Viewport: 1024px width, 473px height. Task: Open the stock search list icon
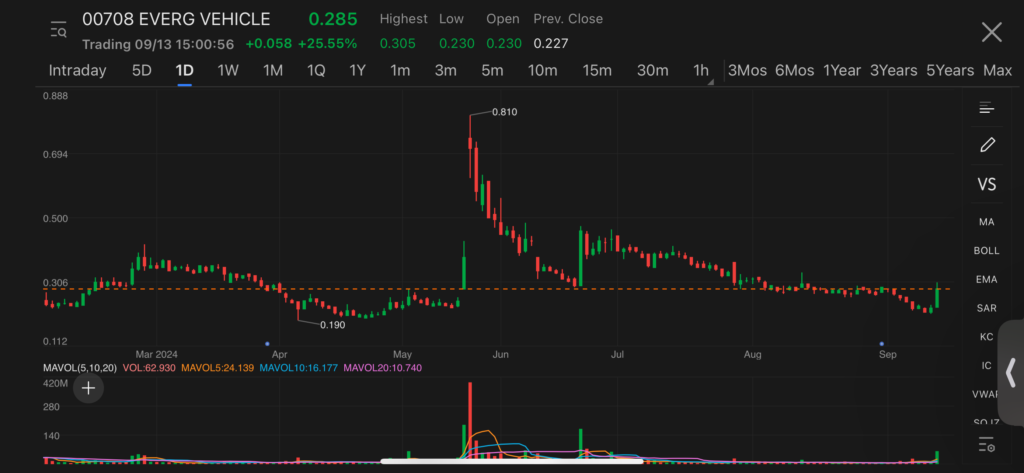coord(59,31)
